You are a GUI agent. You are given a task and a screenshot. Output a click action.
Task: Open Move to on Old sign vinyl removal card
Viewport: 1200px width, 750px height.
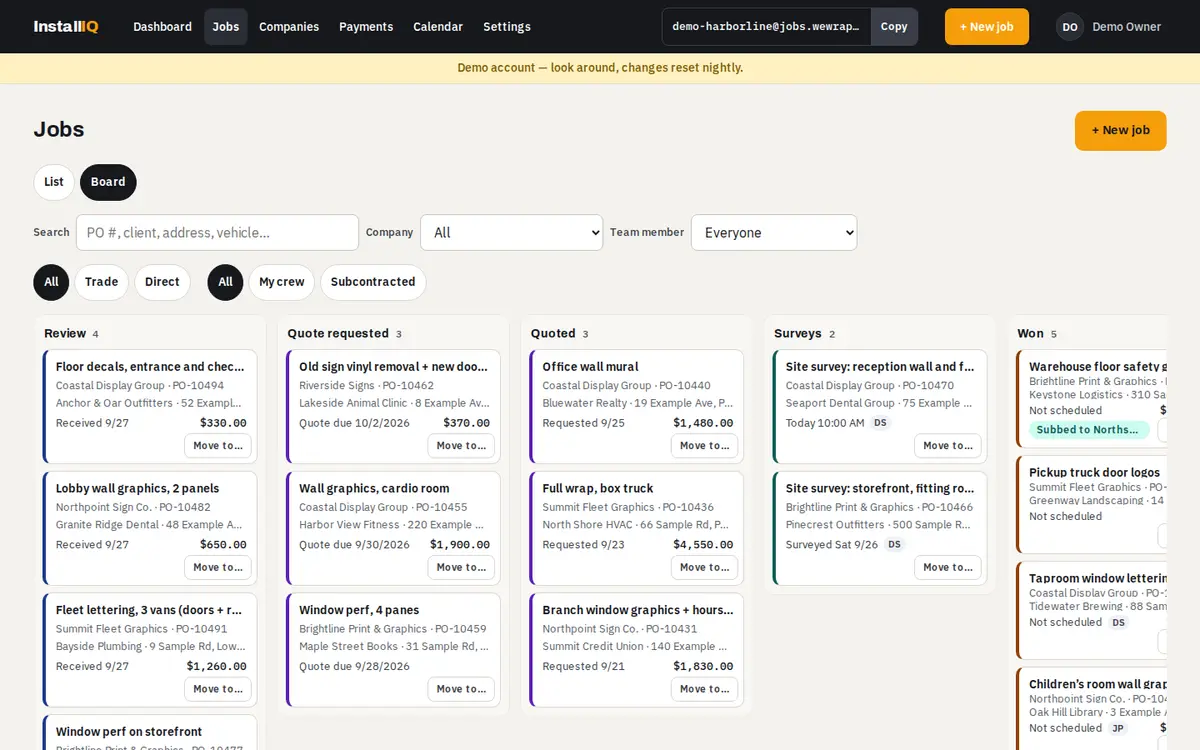click(461, 446)
